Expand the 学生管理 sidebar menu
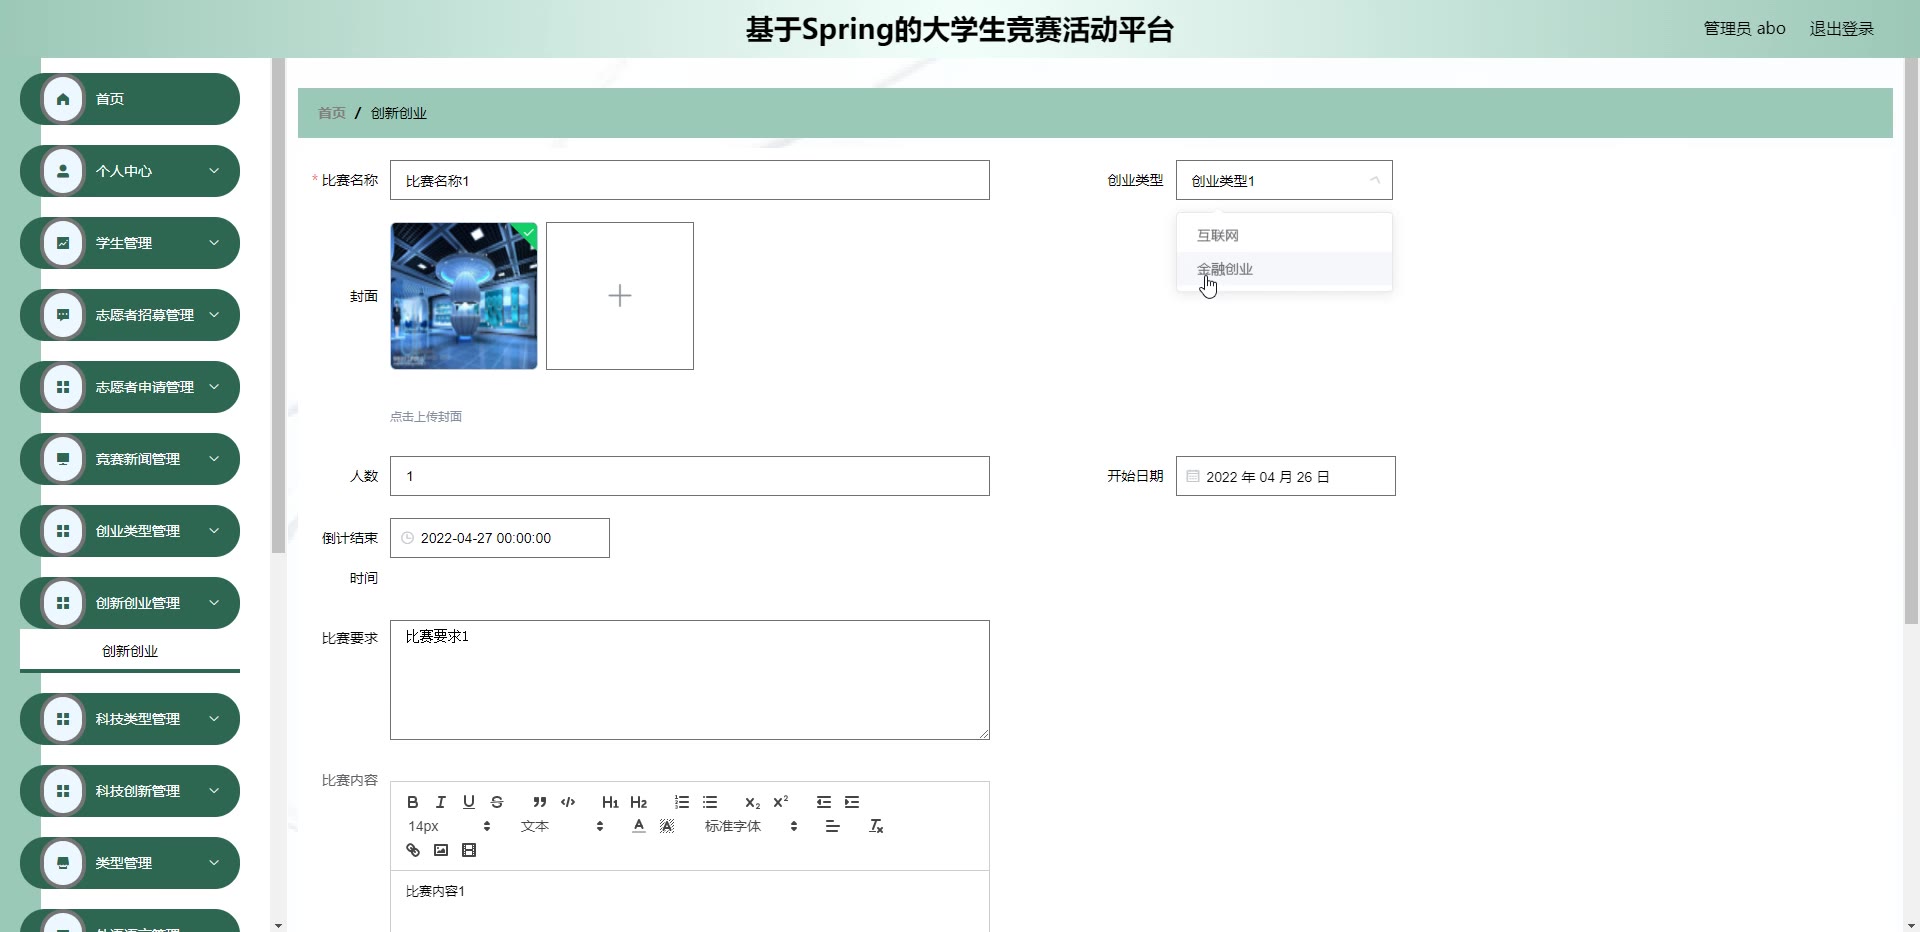The height and width of the screenshot is (932, 1920). [x=130, y=243]
